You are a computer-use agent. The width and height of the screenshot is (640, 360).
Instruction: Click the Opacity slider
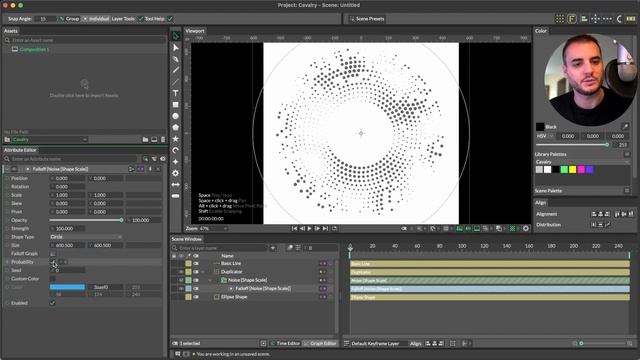[86, 220]
